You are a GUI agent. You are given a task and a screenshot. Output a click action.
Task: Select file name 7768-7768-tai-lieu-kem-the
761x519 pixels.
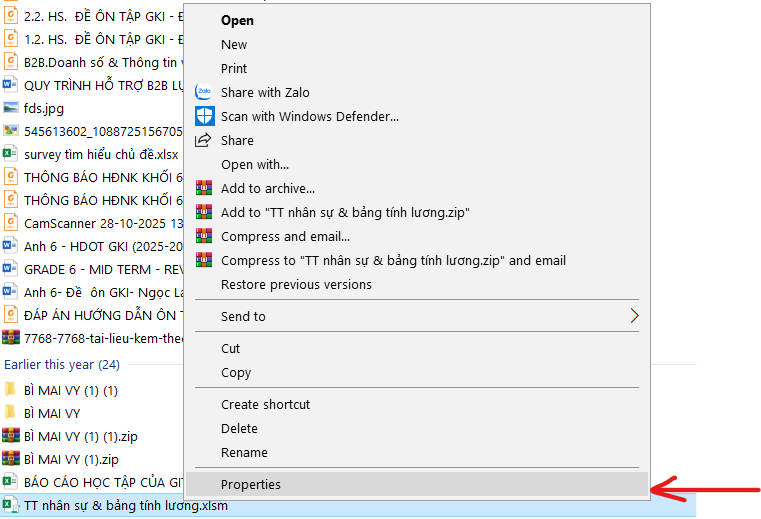(103, 338)
